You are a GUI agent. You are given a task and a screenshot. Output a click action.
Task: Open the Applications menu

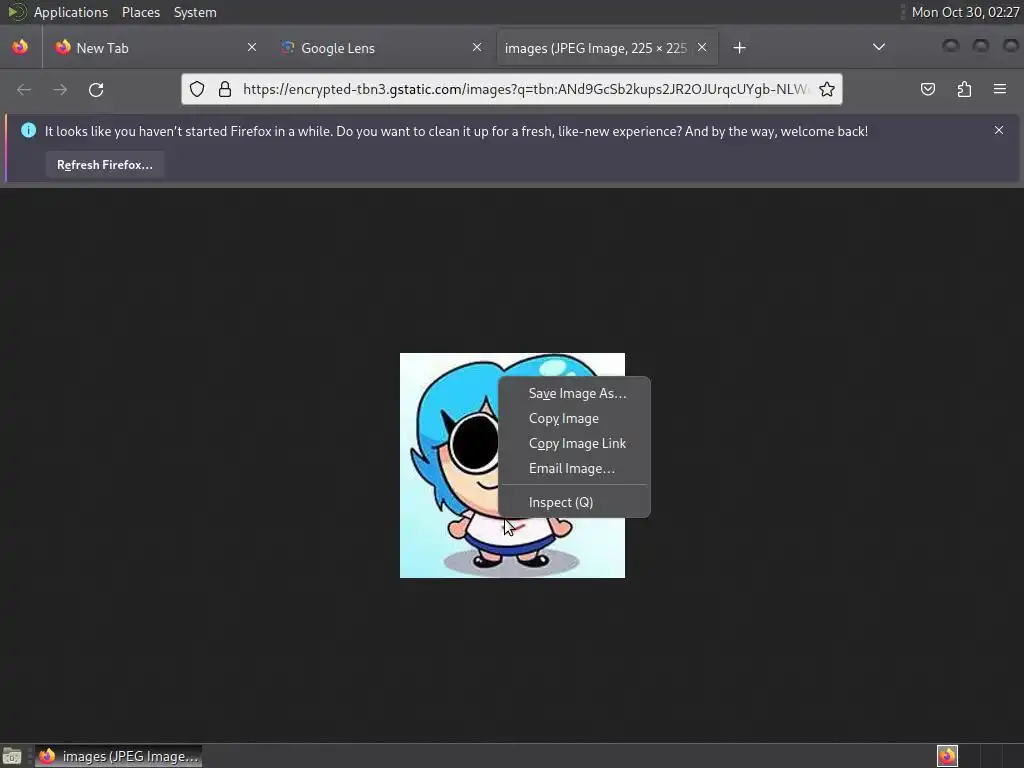click(71, 12)
